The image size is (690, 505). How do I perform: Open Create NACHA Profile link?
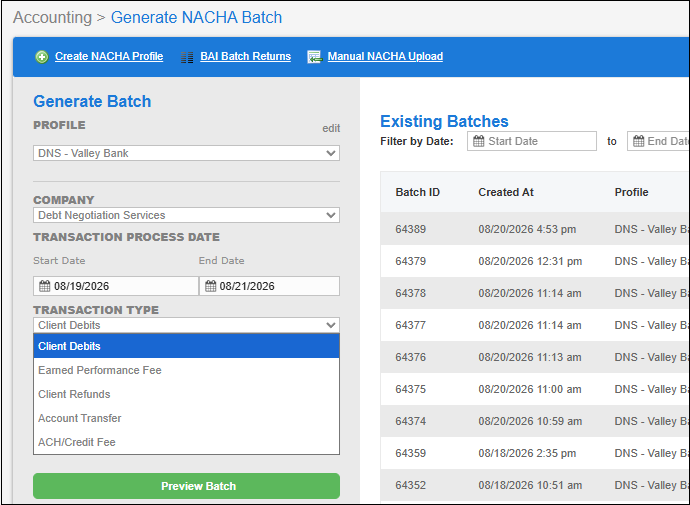point(109,56)
